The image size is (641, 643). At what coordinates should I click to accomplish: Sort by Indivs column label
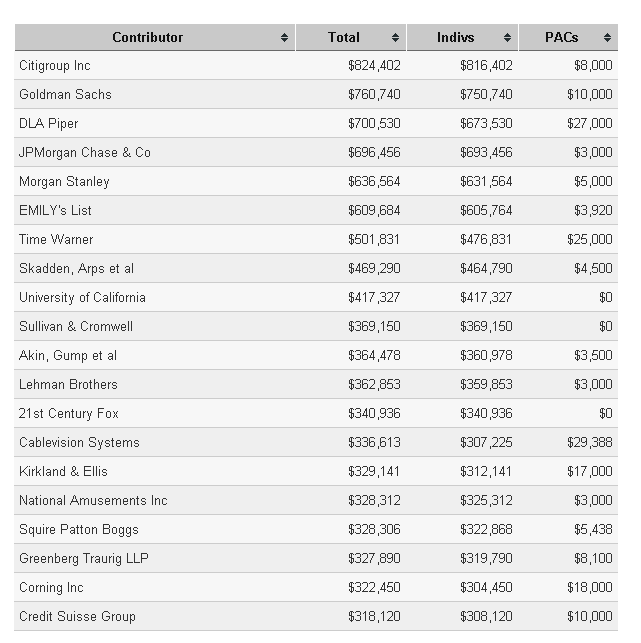coord(455,38)
